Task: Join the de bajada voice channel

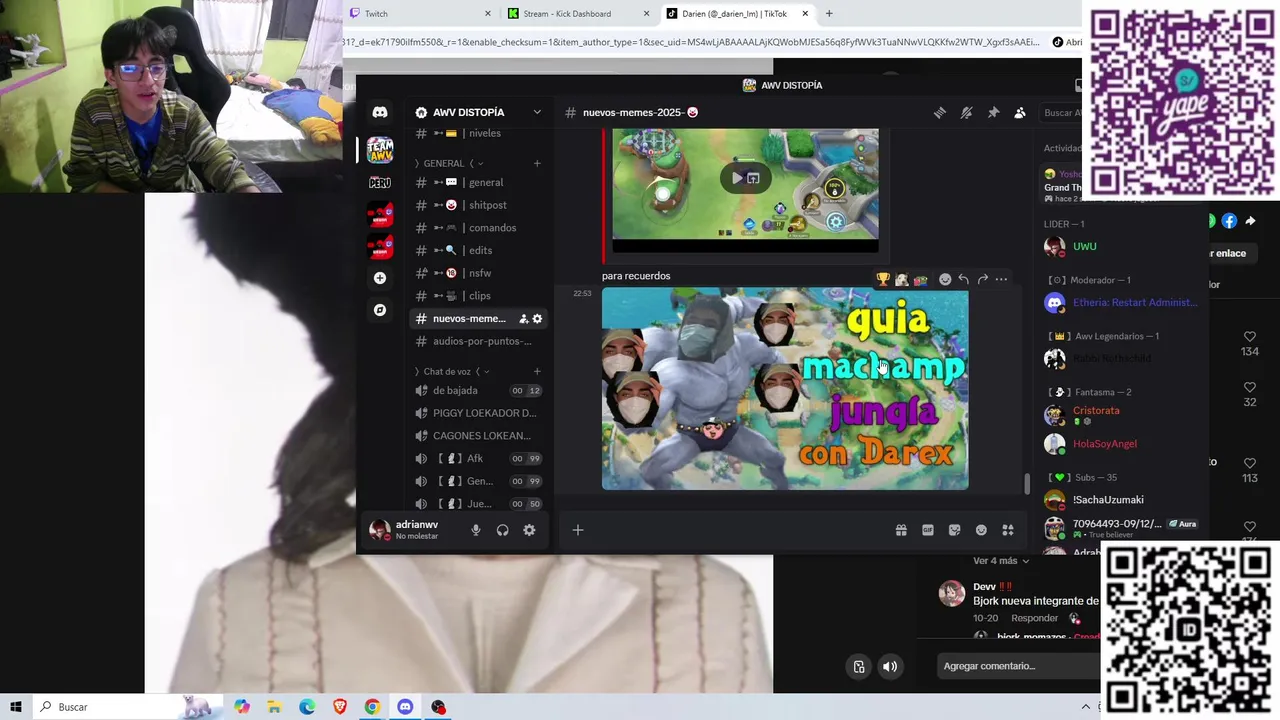Action: [478, 390]
